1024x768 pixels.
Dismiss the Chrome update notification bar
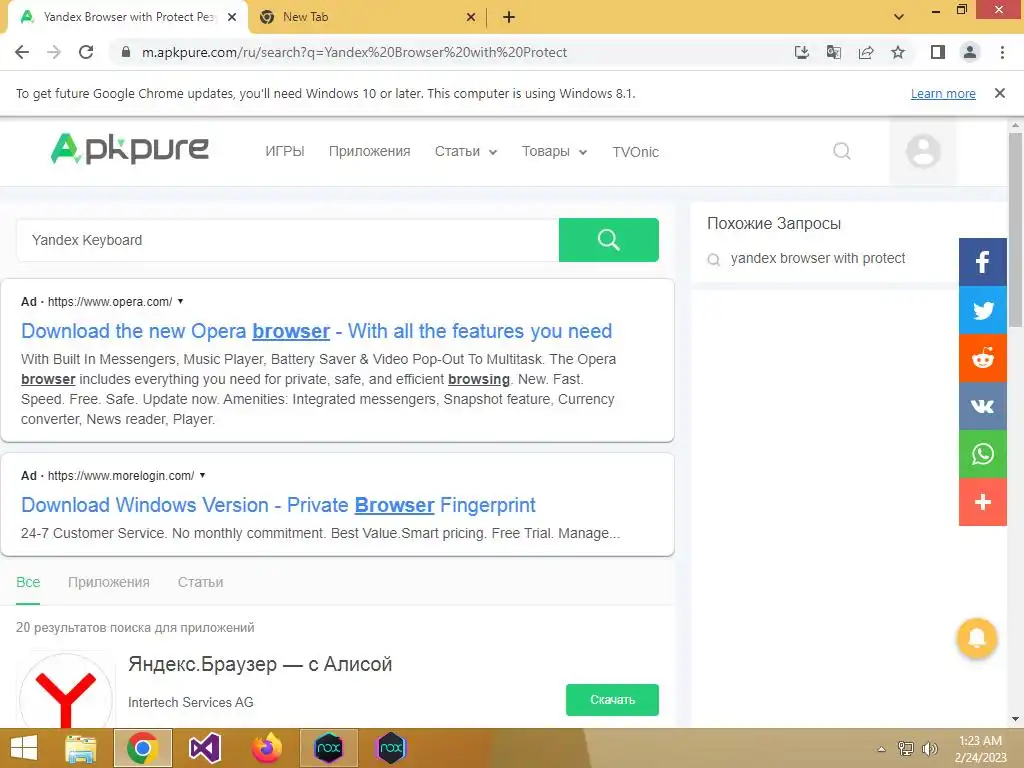(x=1000, y=93)
